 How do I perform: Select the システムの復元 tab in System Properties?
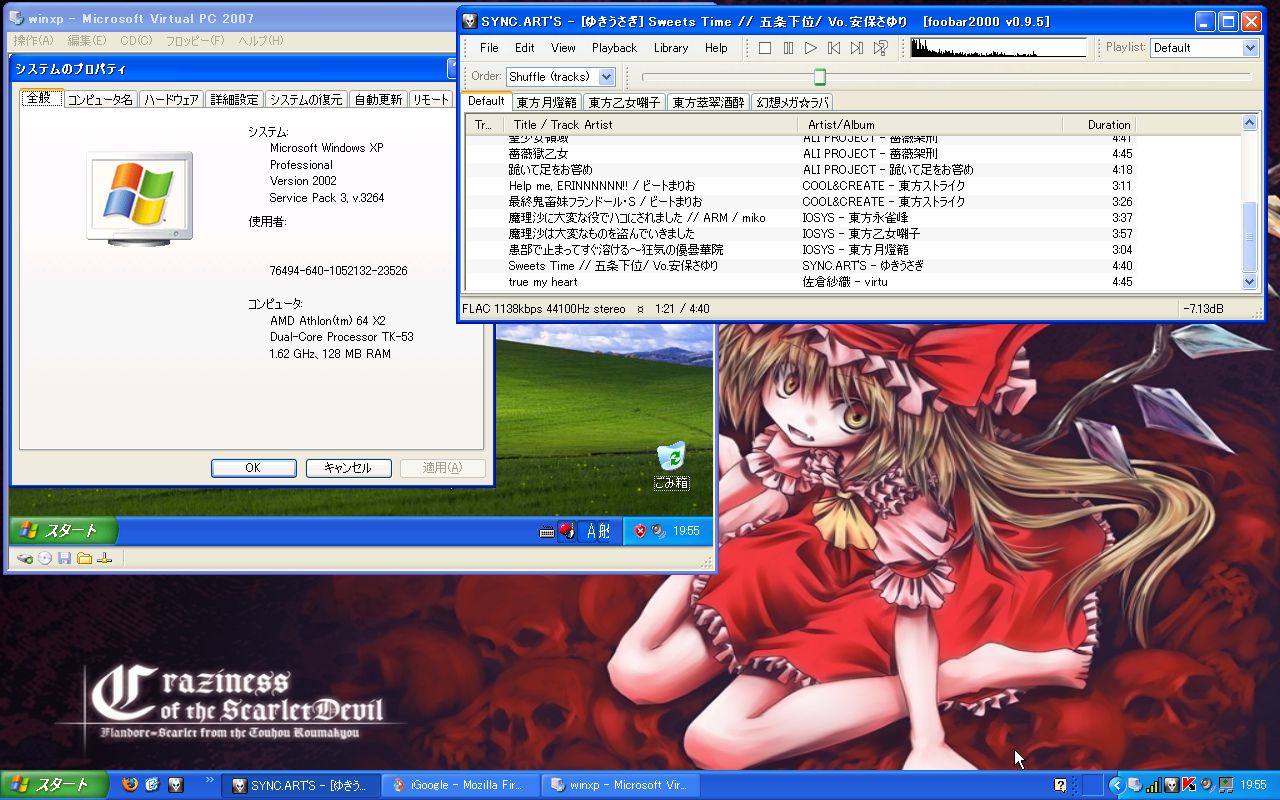coord(306,100)
